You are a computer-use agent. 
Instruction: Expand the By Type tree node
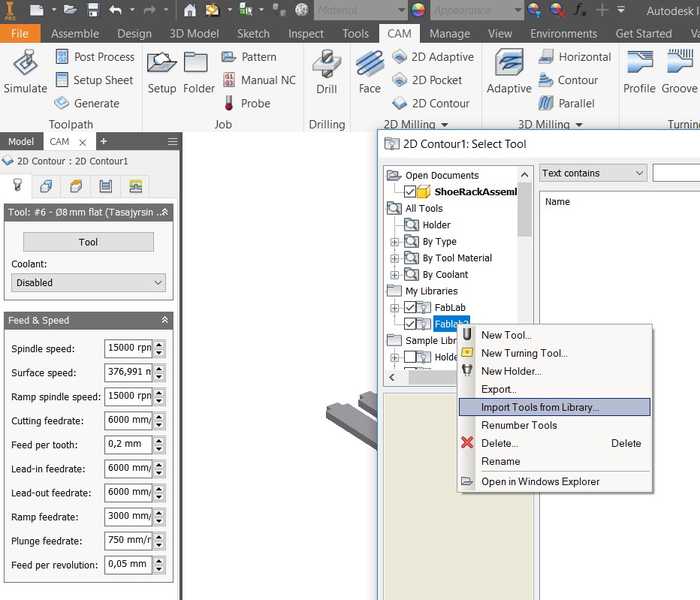(x=394, y=242)
